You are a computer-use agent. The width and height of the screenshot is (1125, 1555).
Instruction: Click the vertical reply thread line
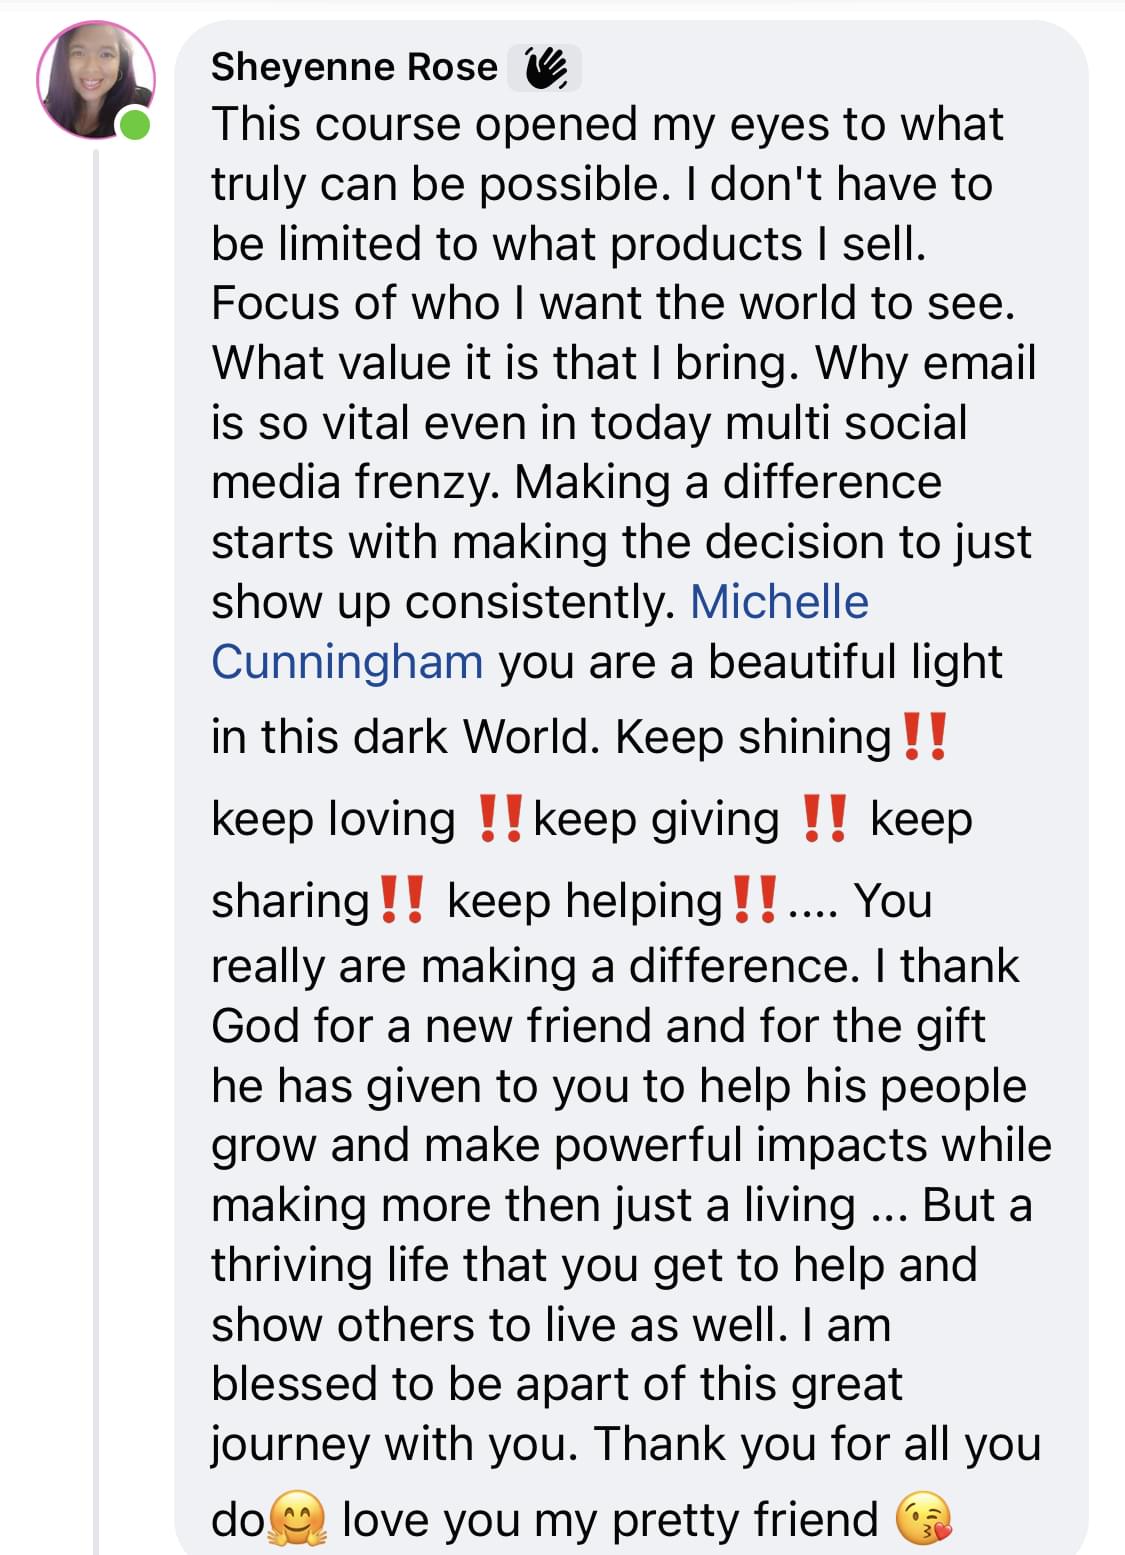pos(96,851)
